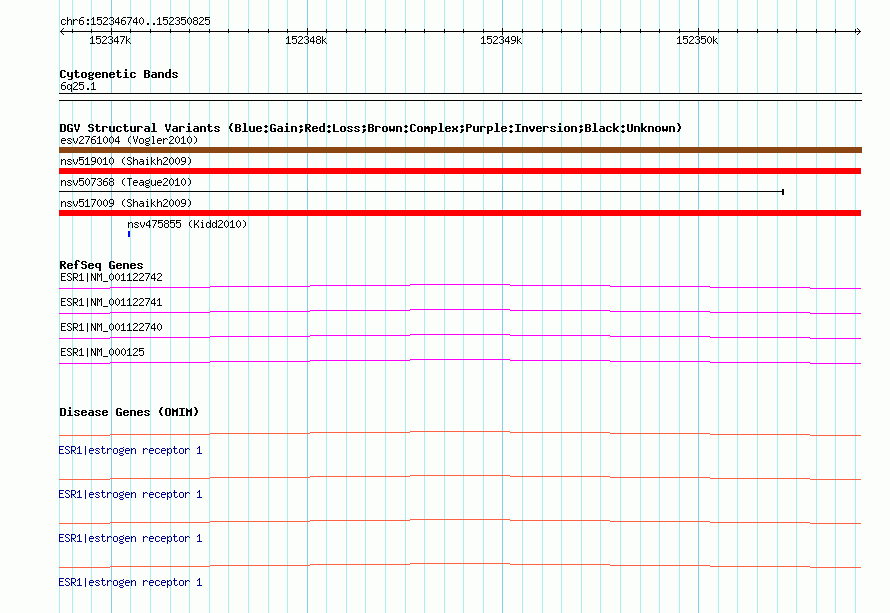
Task: Select the RefSeq Genes track title
Action: [x=101, y=265]
